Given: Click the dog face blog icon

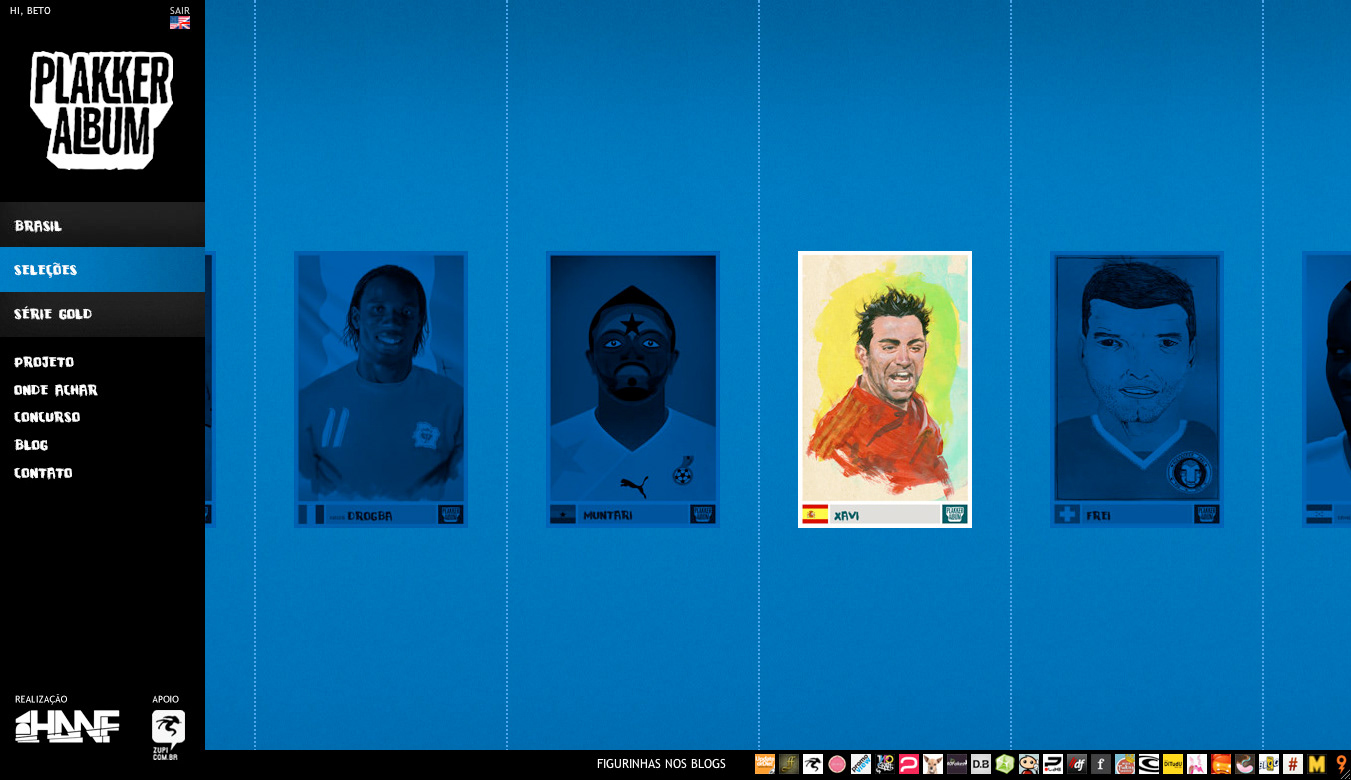Looking at the screenshot, I should click(933, 764).
